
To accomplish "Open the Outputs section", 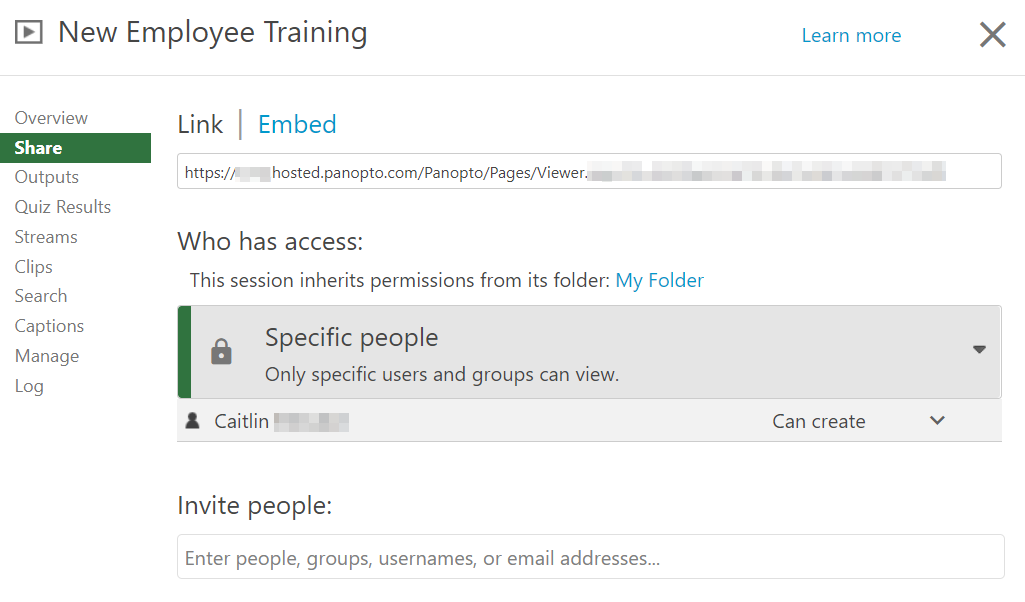I will (x=46, y=177).
